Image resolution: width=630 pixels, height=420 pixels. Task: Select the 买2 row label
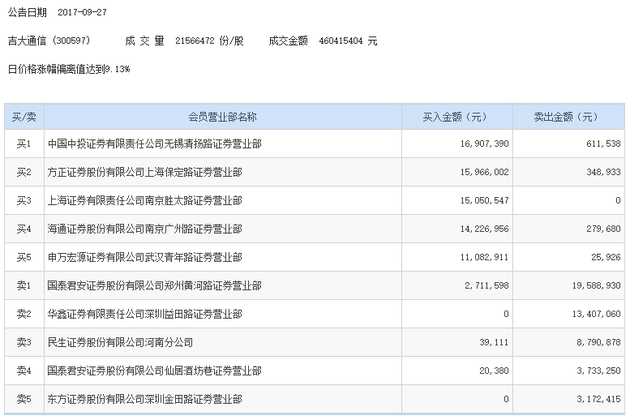click(x=24, y=172)
